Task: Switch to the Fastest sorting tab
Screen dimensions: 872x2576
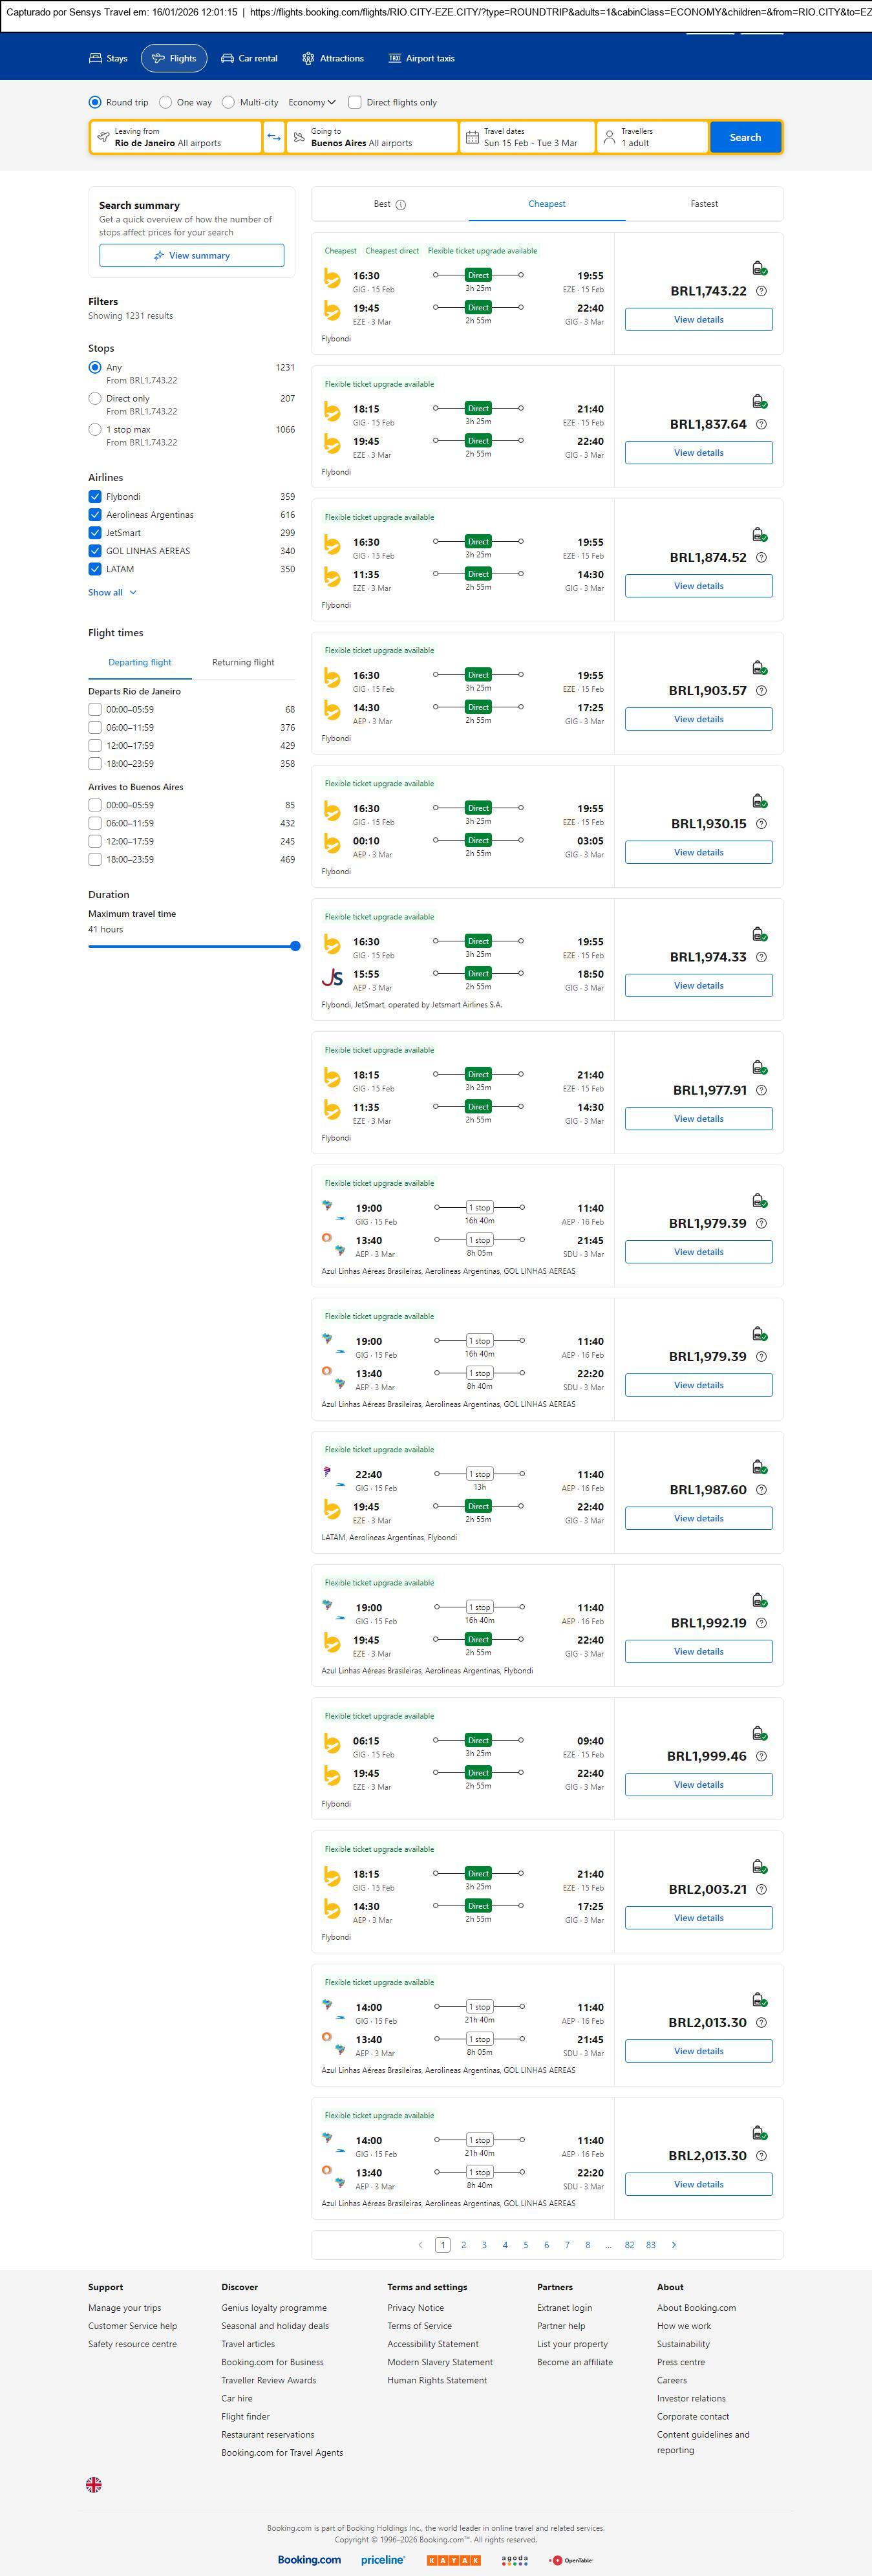Action: [x=704, y=204]
